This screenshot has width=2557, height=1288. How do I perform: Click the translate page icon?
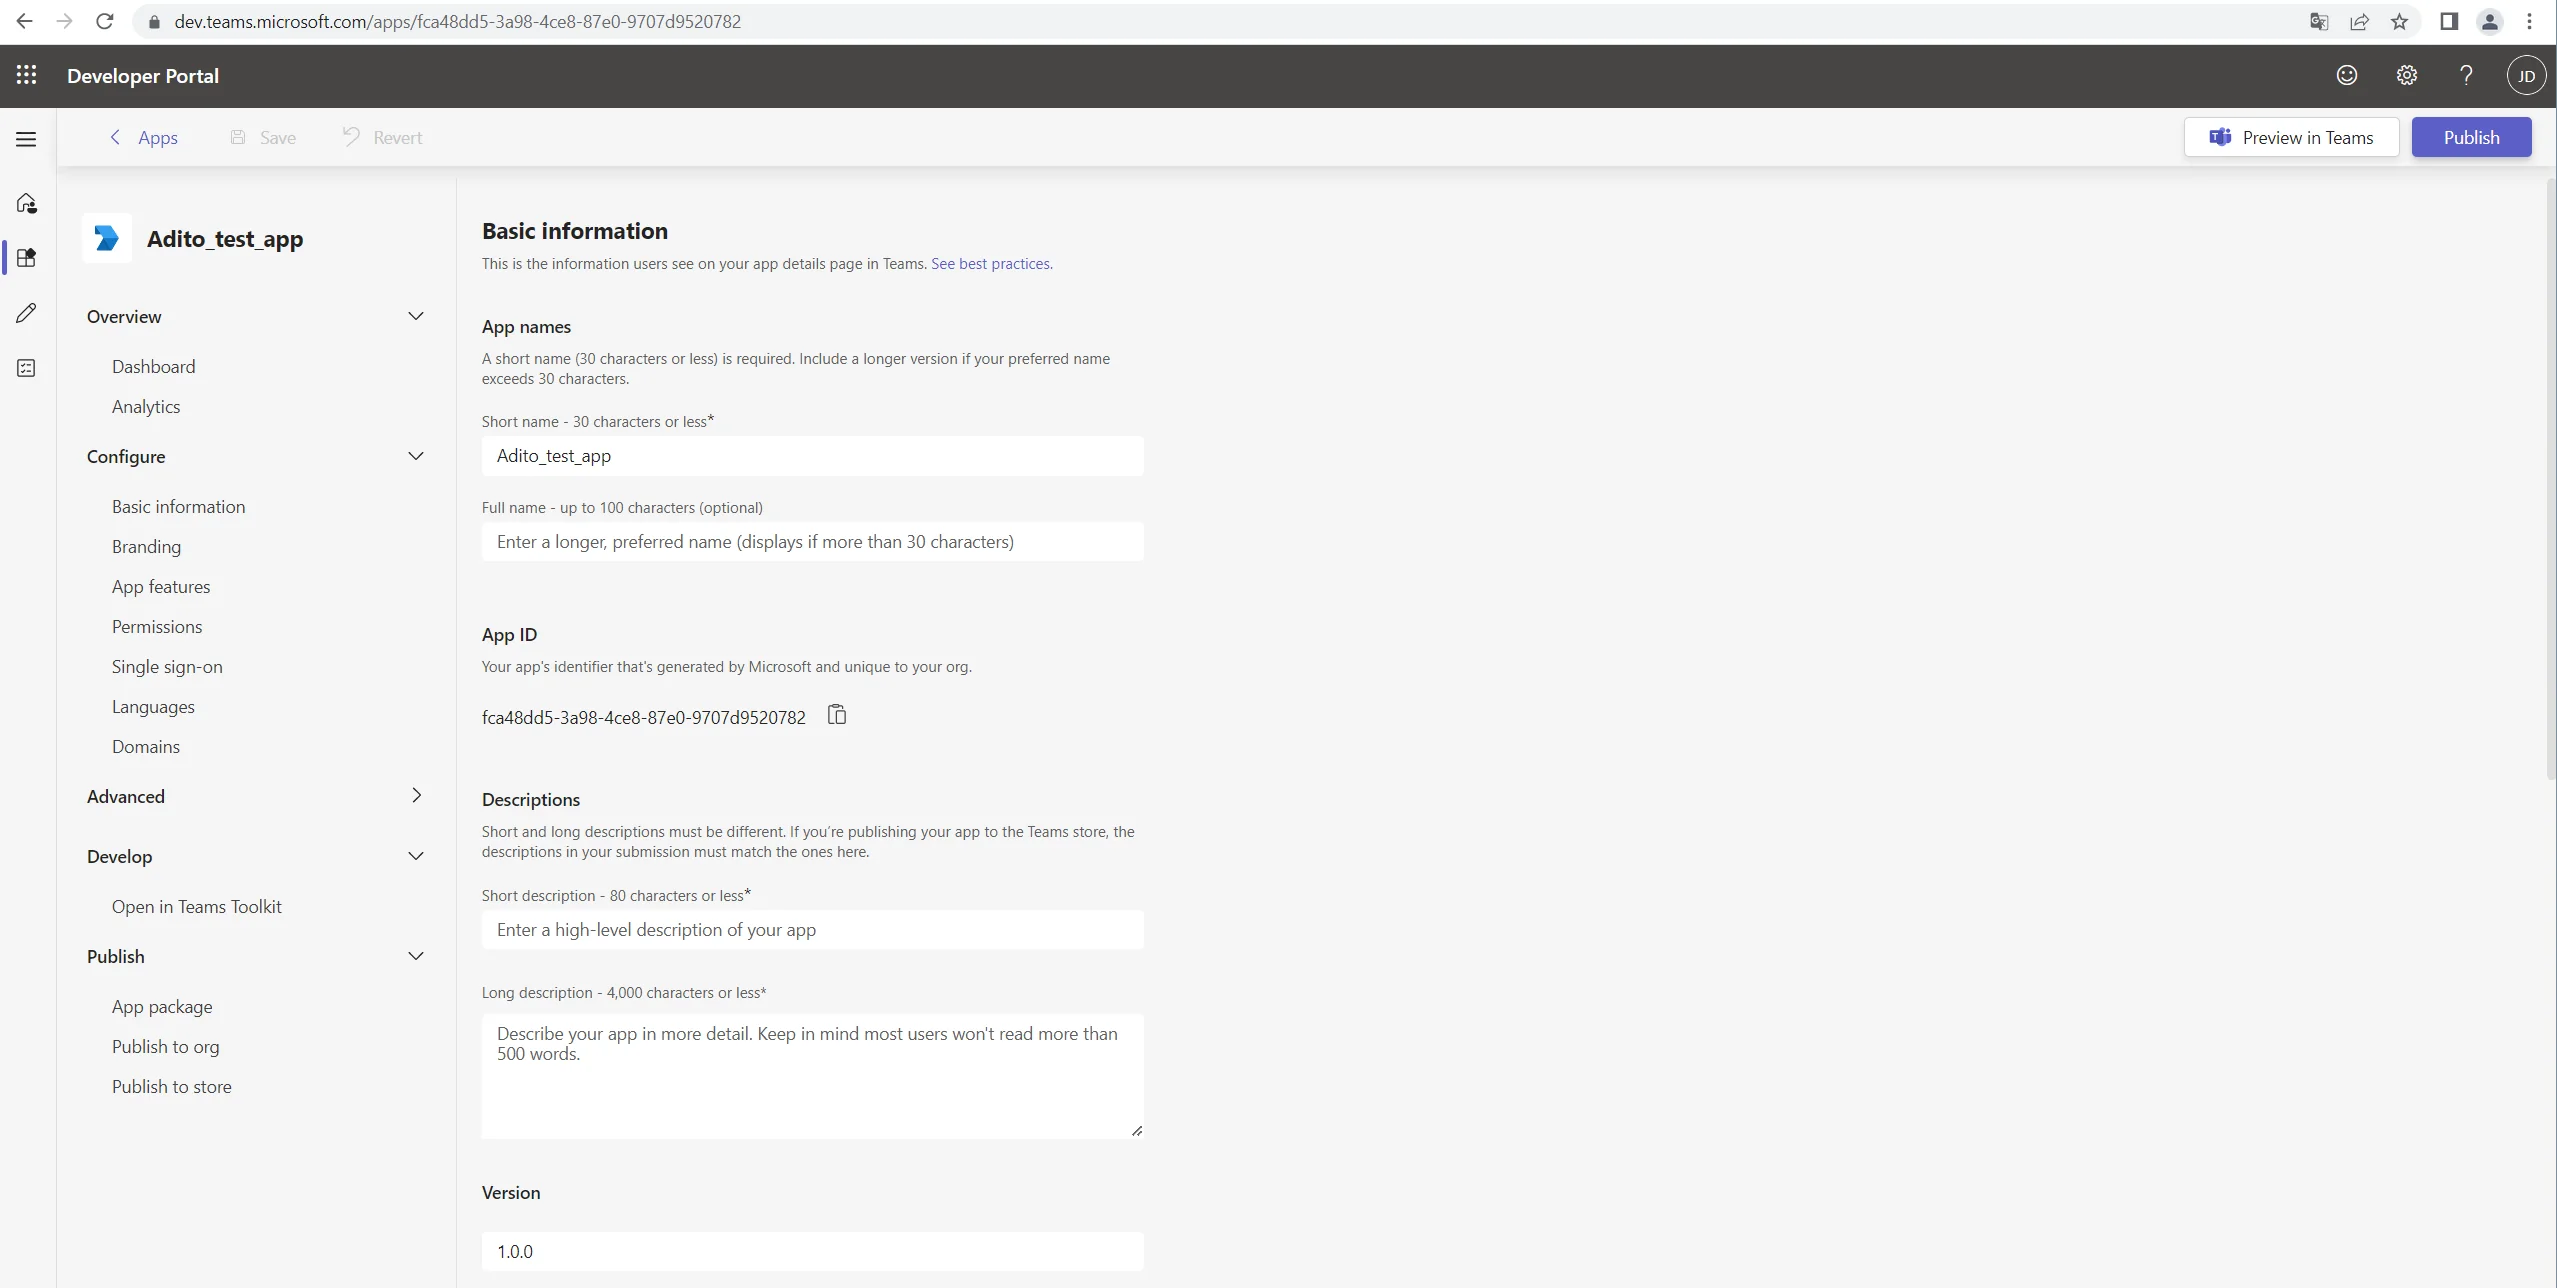(x=2319, y=21)
